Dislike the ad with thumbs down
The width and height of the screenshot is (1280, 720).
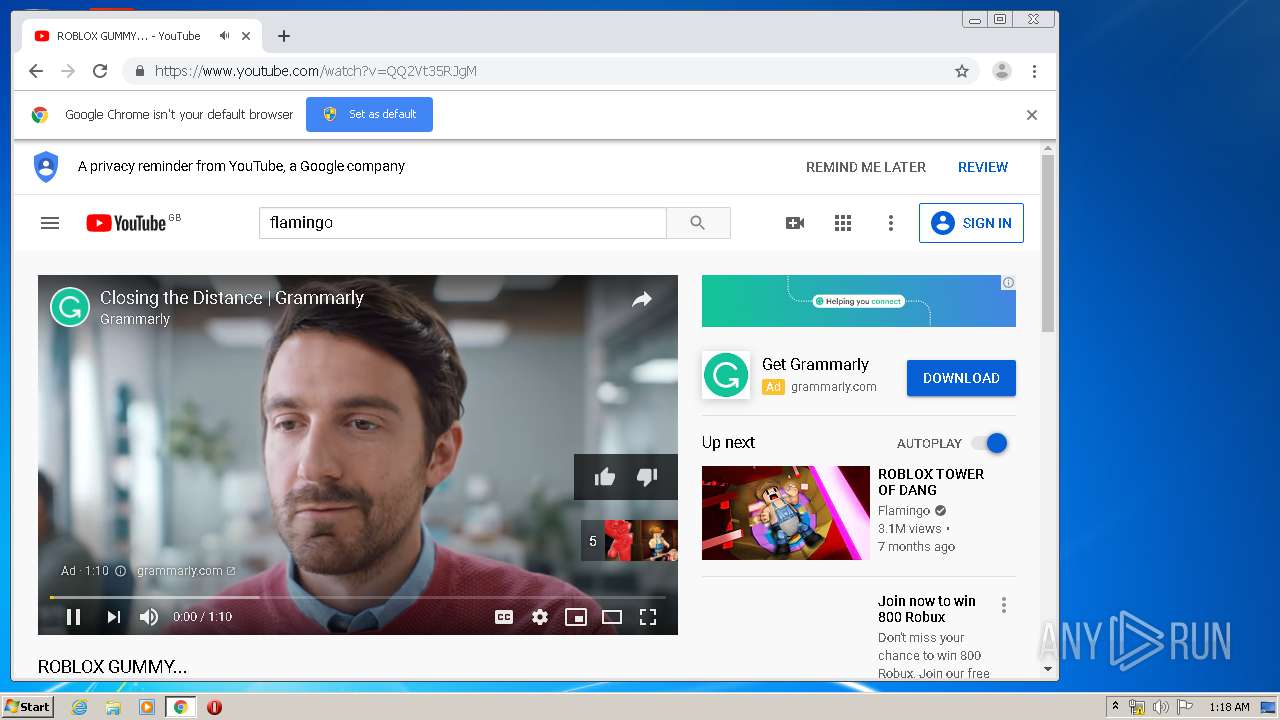[647, 477]
